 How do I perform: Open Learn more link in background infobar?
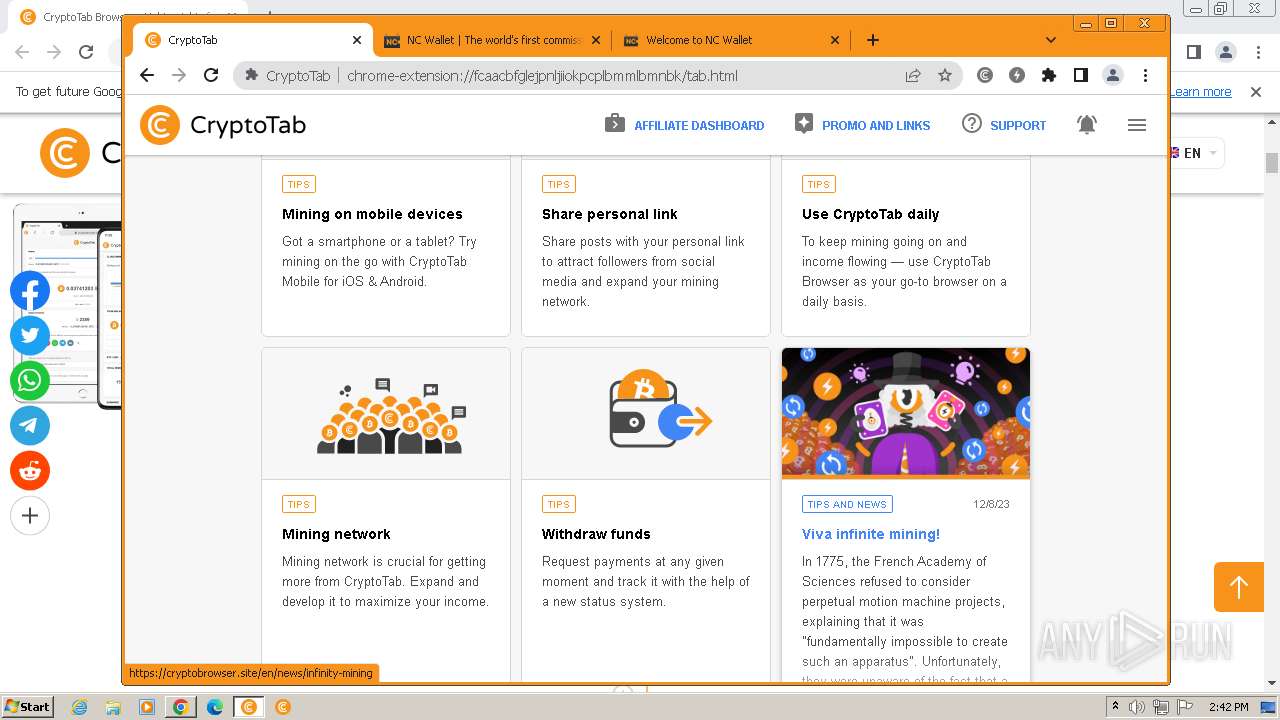[x=1201, y=92]
